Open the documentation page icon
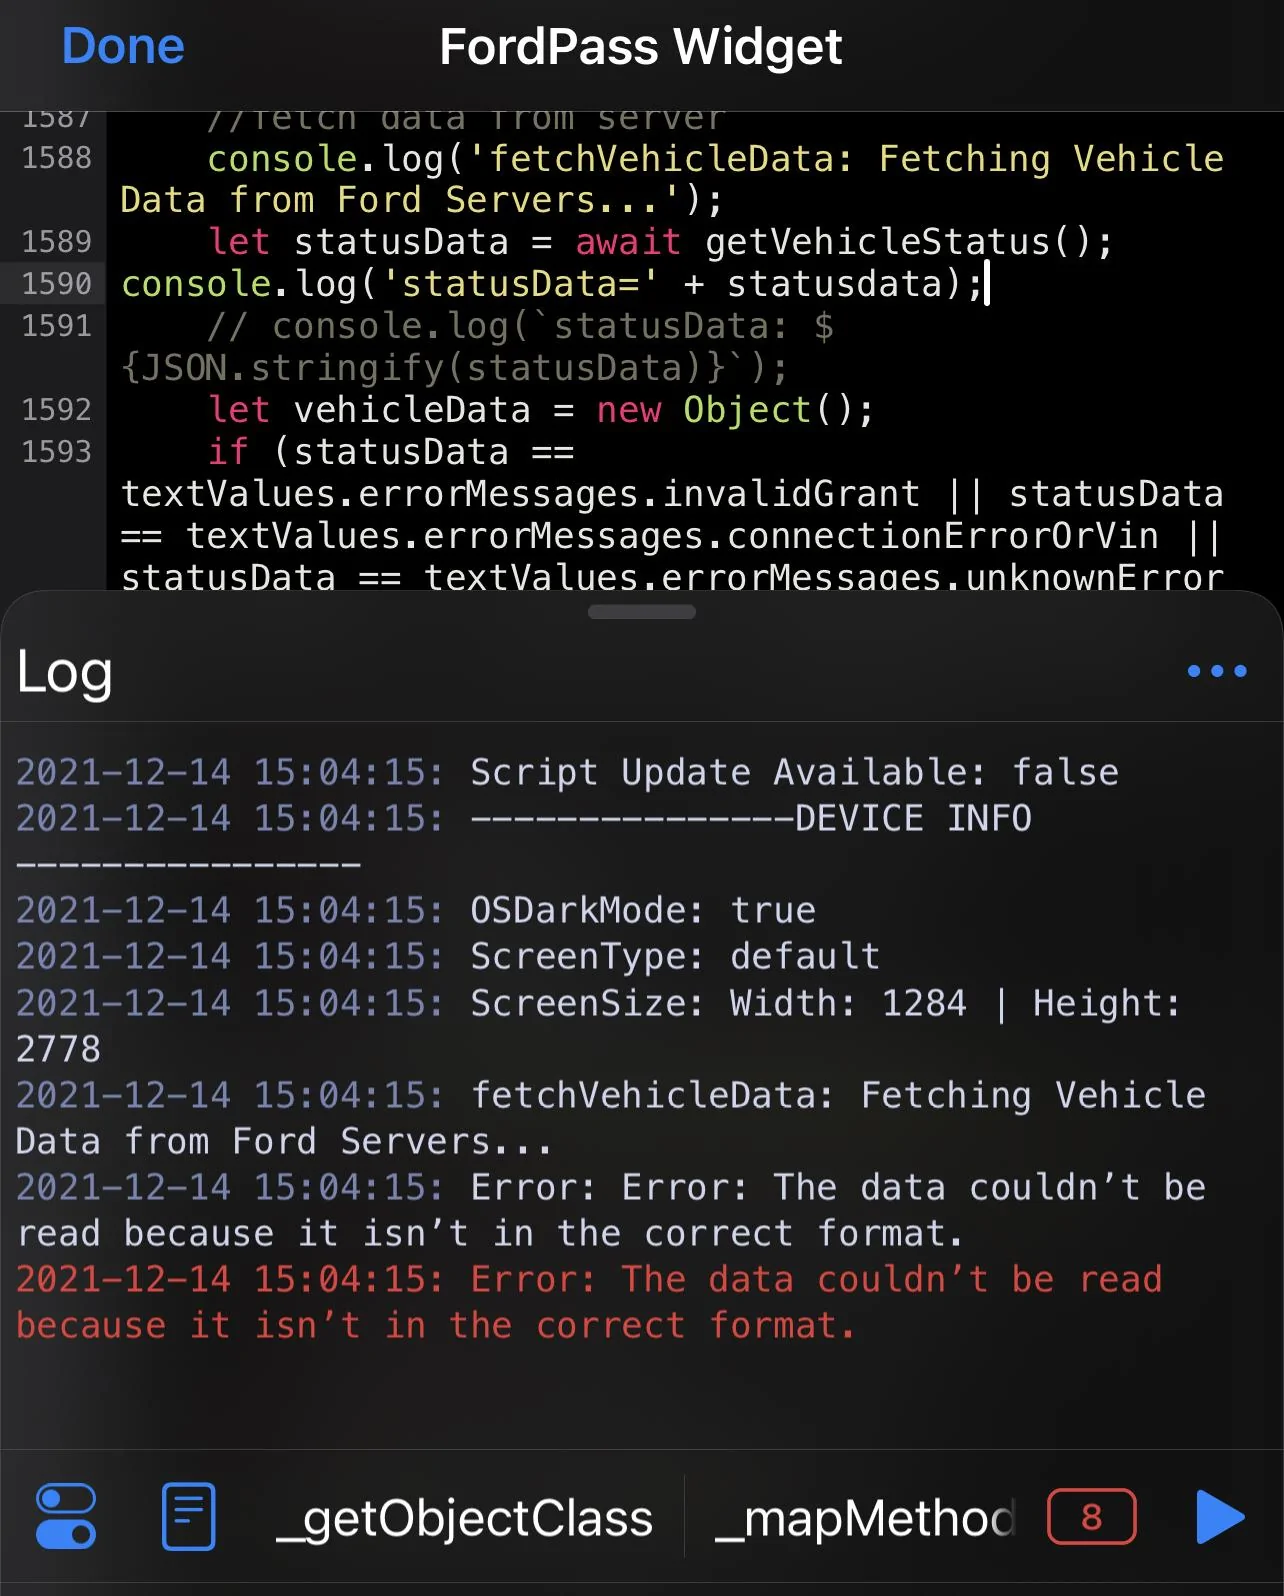Screen dimensions: 1284x1596 [x=188, y=1516]
